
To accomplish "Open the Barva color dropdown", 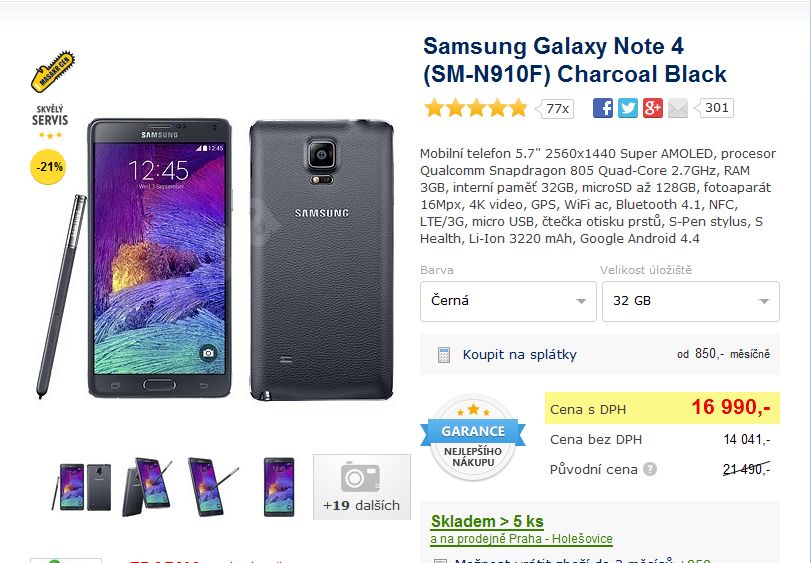I will click(x=509, y=301).
